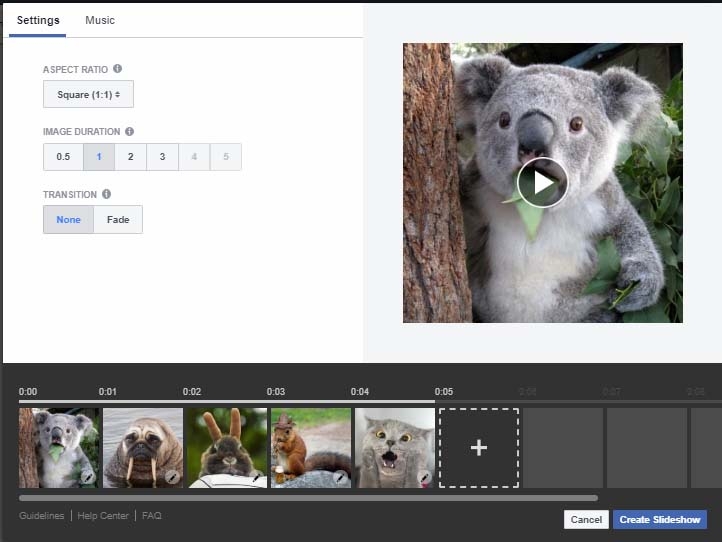This screenshot has height=542, width=722.
Task: Click edit pencil on the rabbit thumbnail
Action: pyautogui.click(x=256, y=478)
